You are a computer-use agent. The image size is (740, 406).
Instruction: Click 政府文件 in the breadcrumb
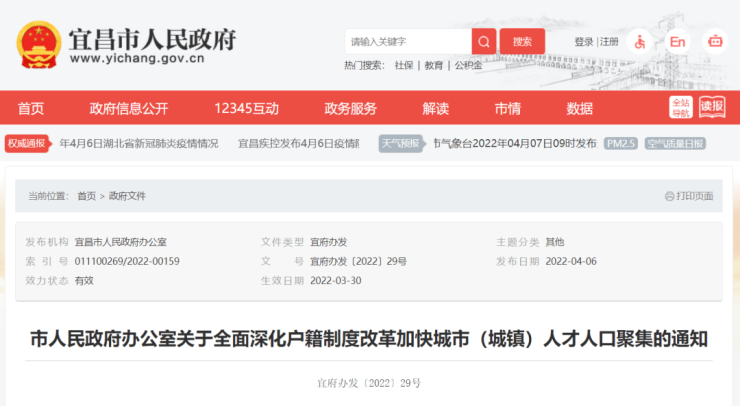127,196
